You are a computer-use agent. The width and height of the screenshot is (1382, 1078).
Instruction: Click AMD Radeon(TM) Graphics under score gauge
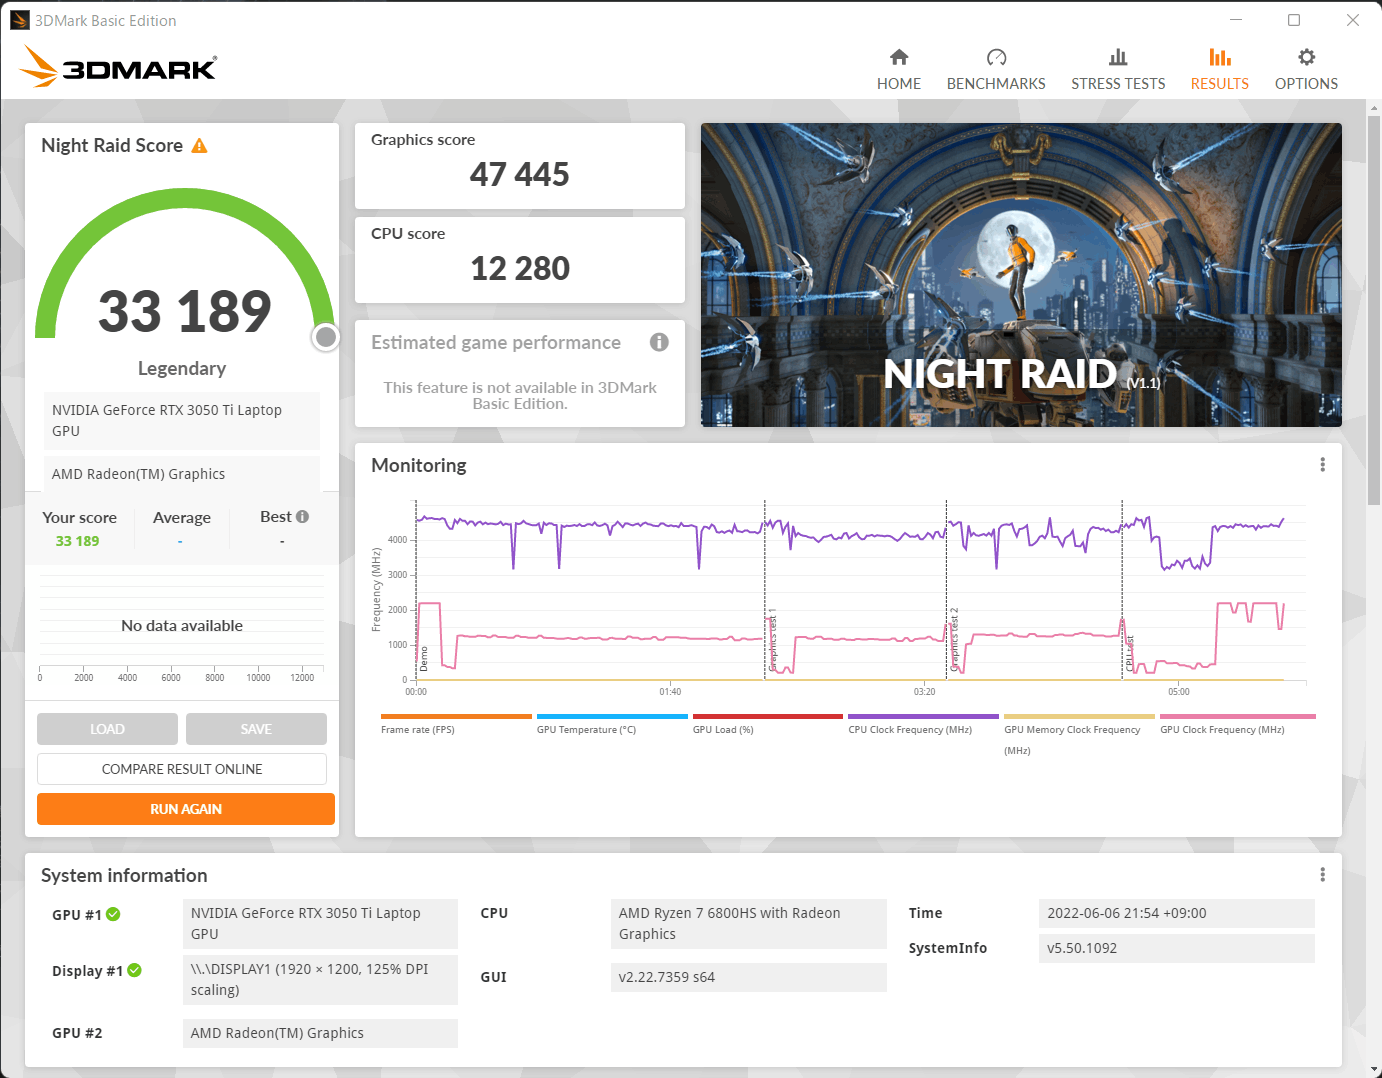tap(182, 474)
